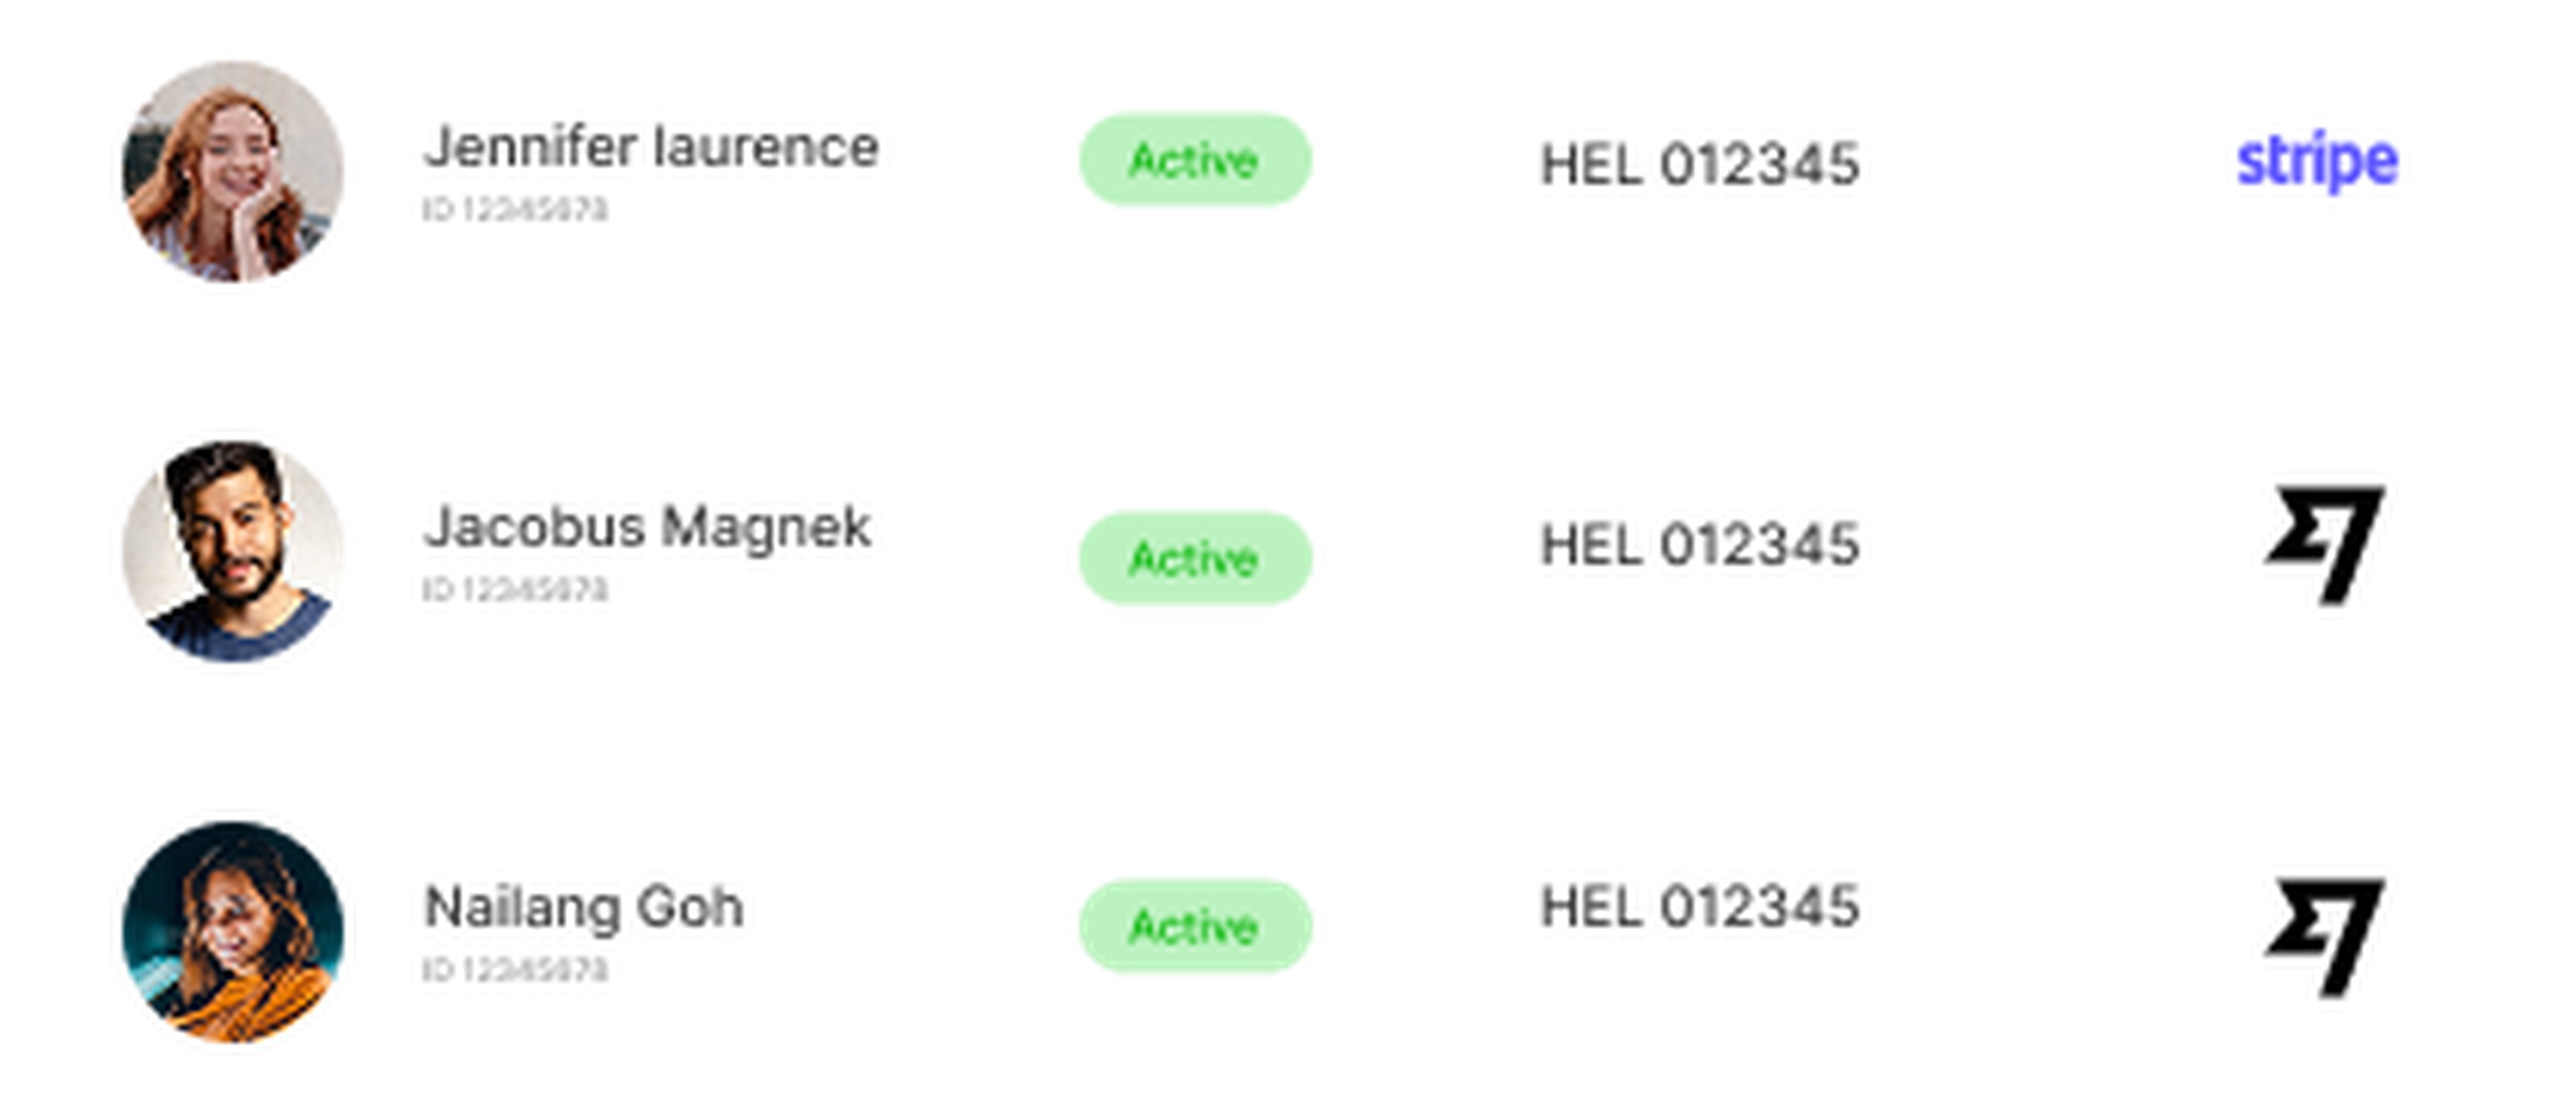Click the Wise logo in Nailang Goh's row

click(2324, 936)
